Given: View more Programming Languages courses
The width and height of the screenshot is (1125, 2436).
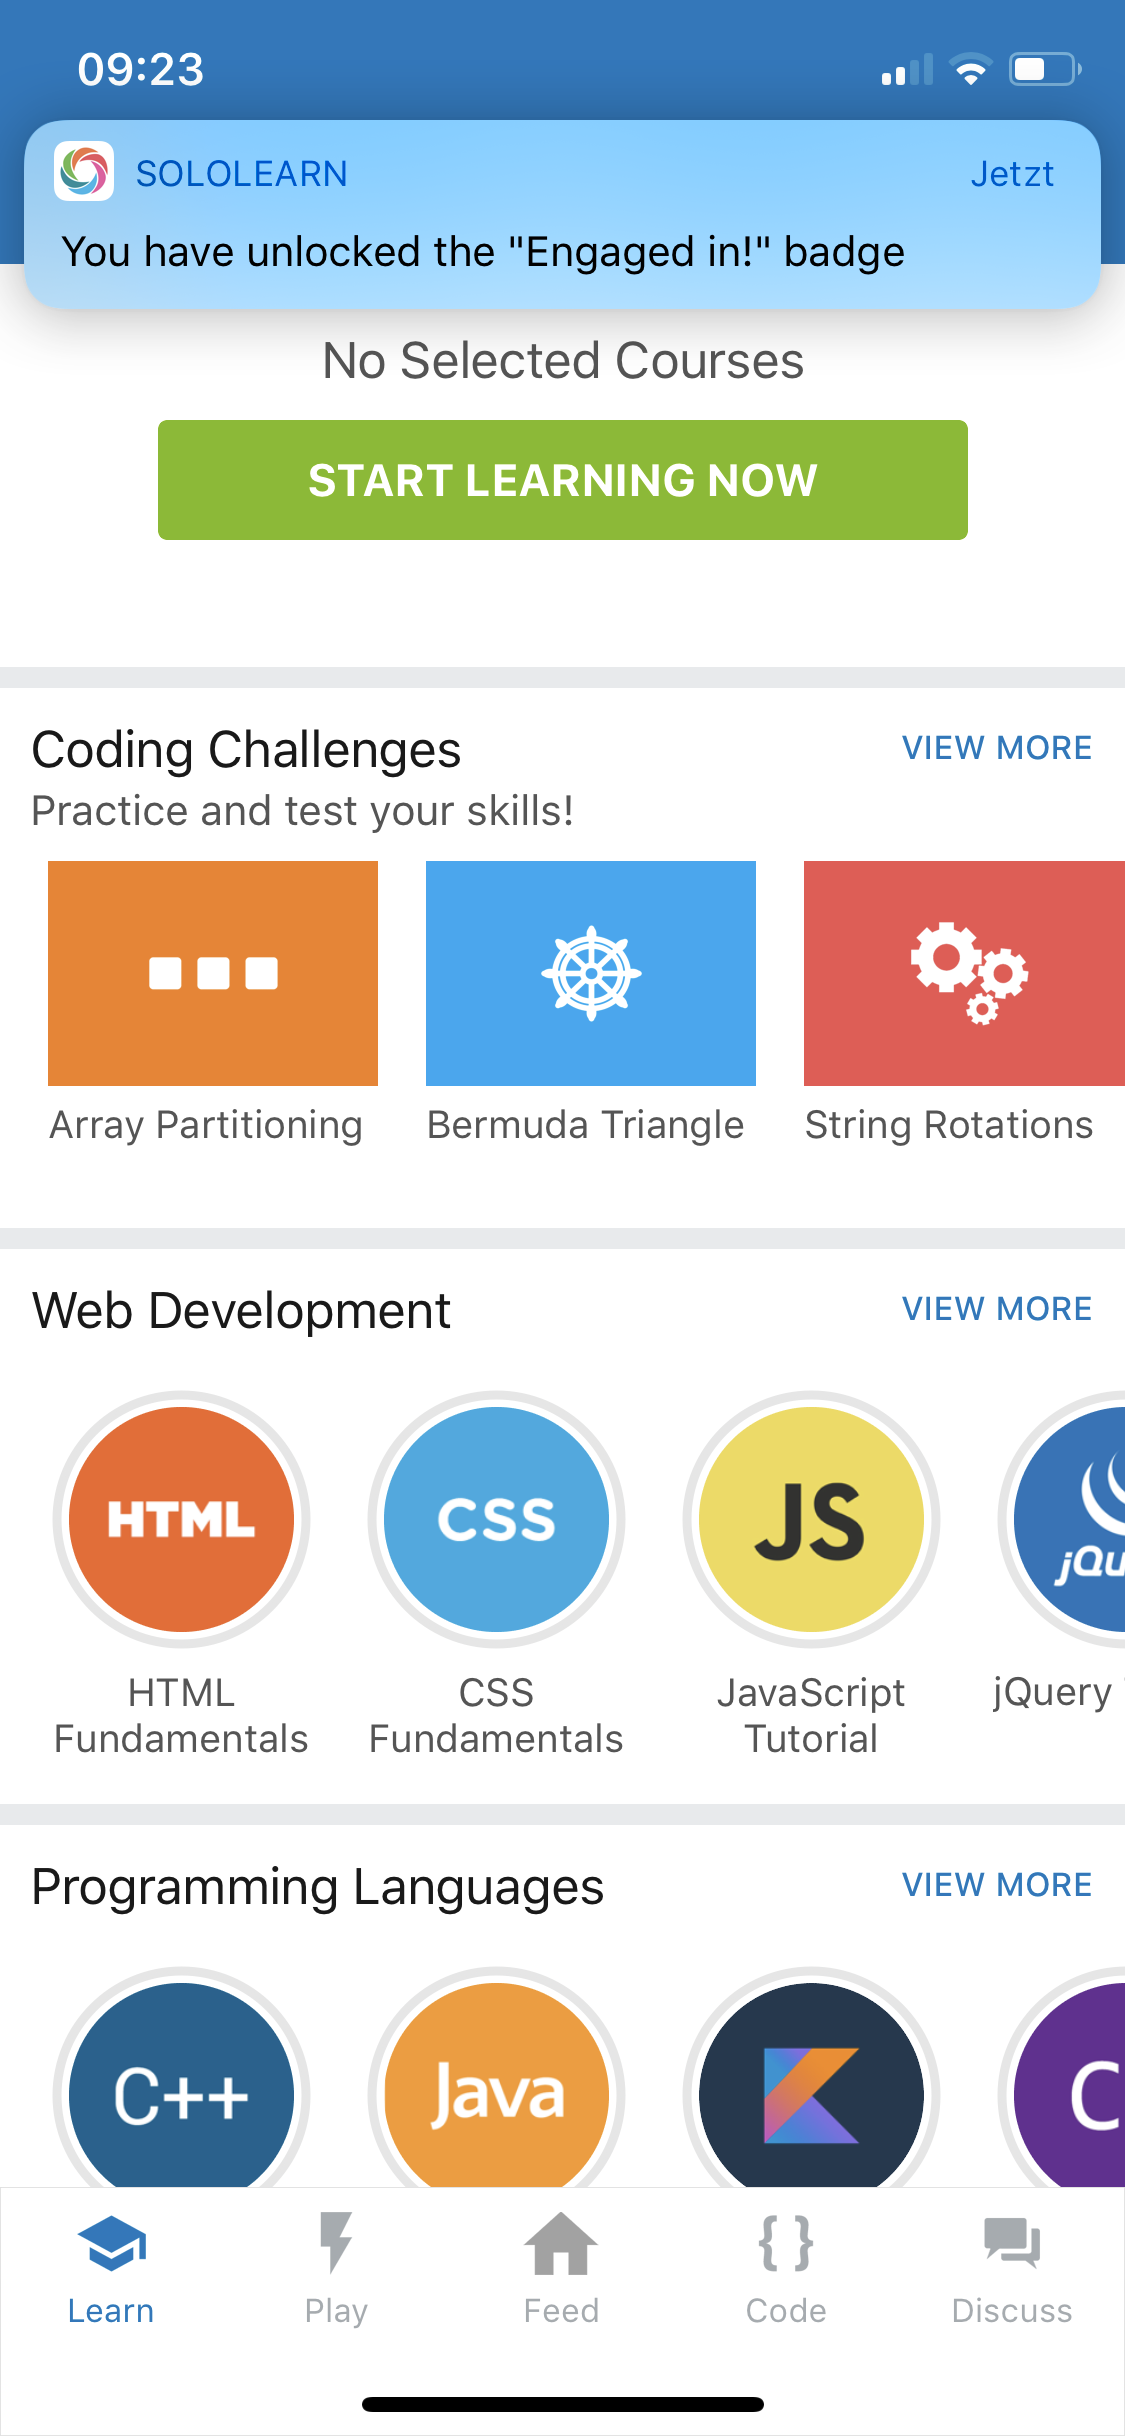Looking at the screenshot, I should pos(996,1885).
